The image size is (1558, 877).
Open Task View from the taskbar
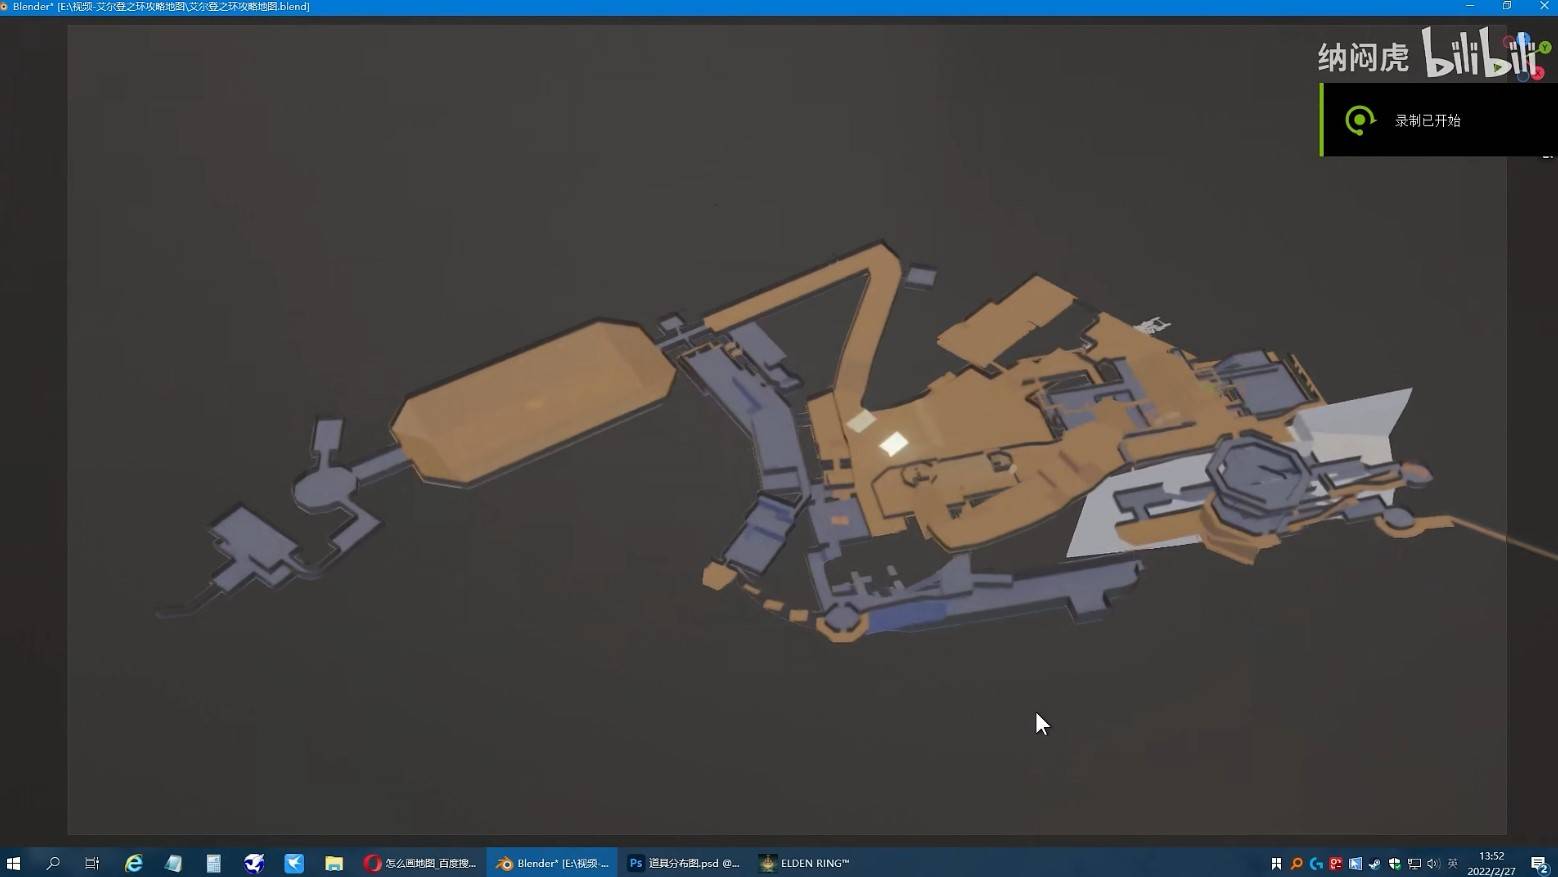coord(92,863)
